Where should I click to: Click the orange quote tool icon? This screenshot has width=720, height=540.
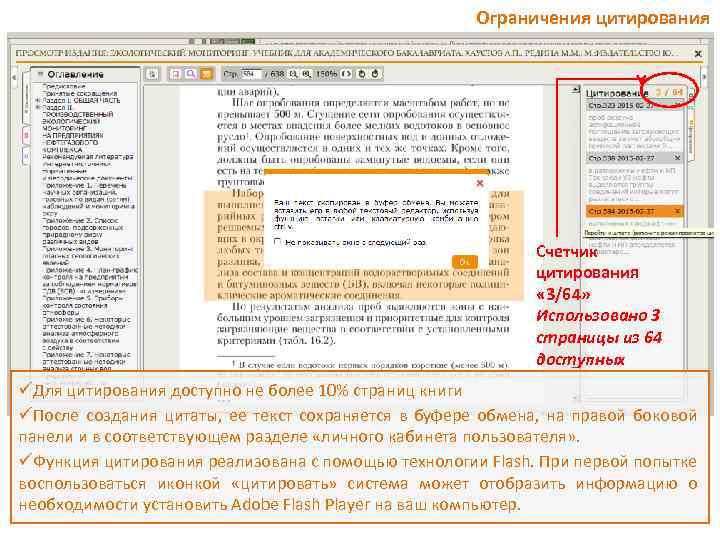(207, 74)
